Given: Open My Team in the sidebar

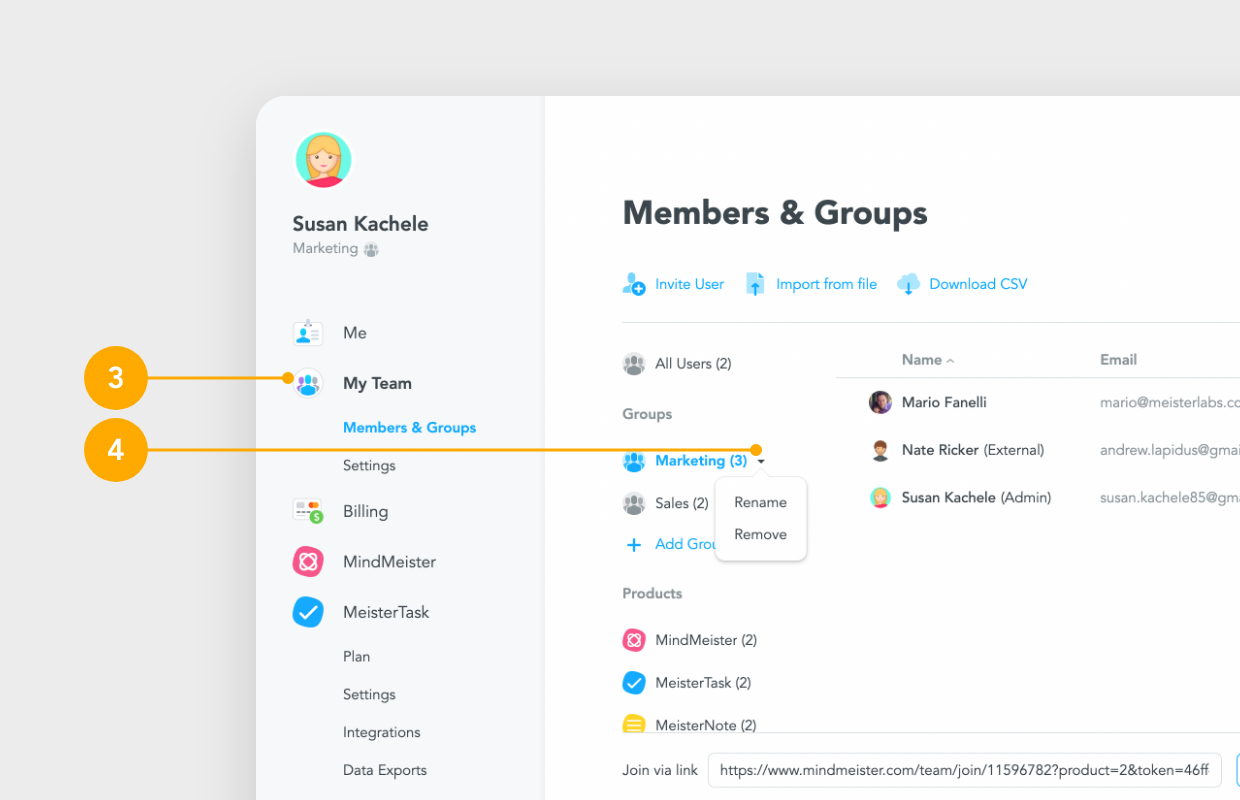Looking at the screenshot, I should [377, 383].
